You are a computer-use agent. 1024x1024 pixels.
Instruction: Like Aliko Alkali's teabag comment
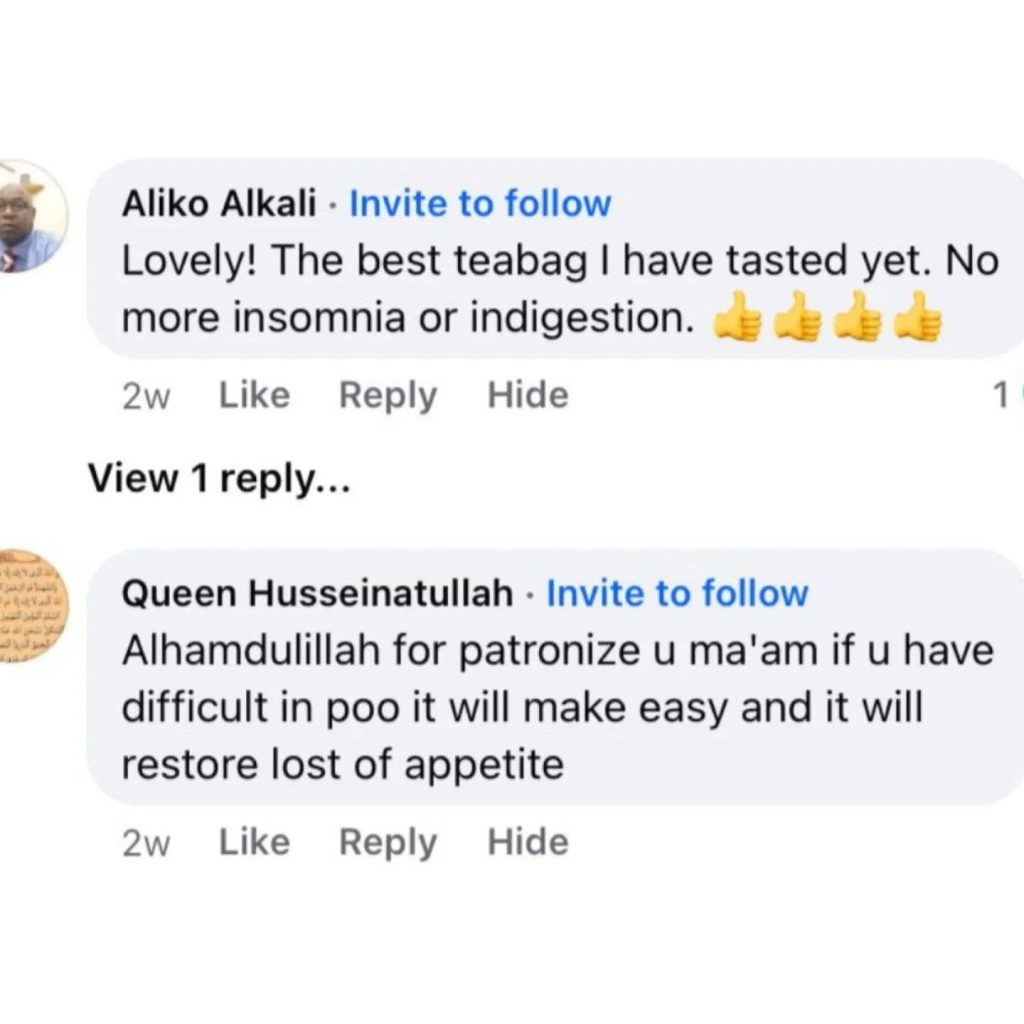coord(254,396)
